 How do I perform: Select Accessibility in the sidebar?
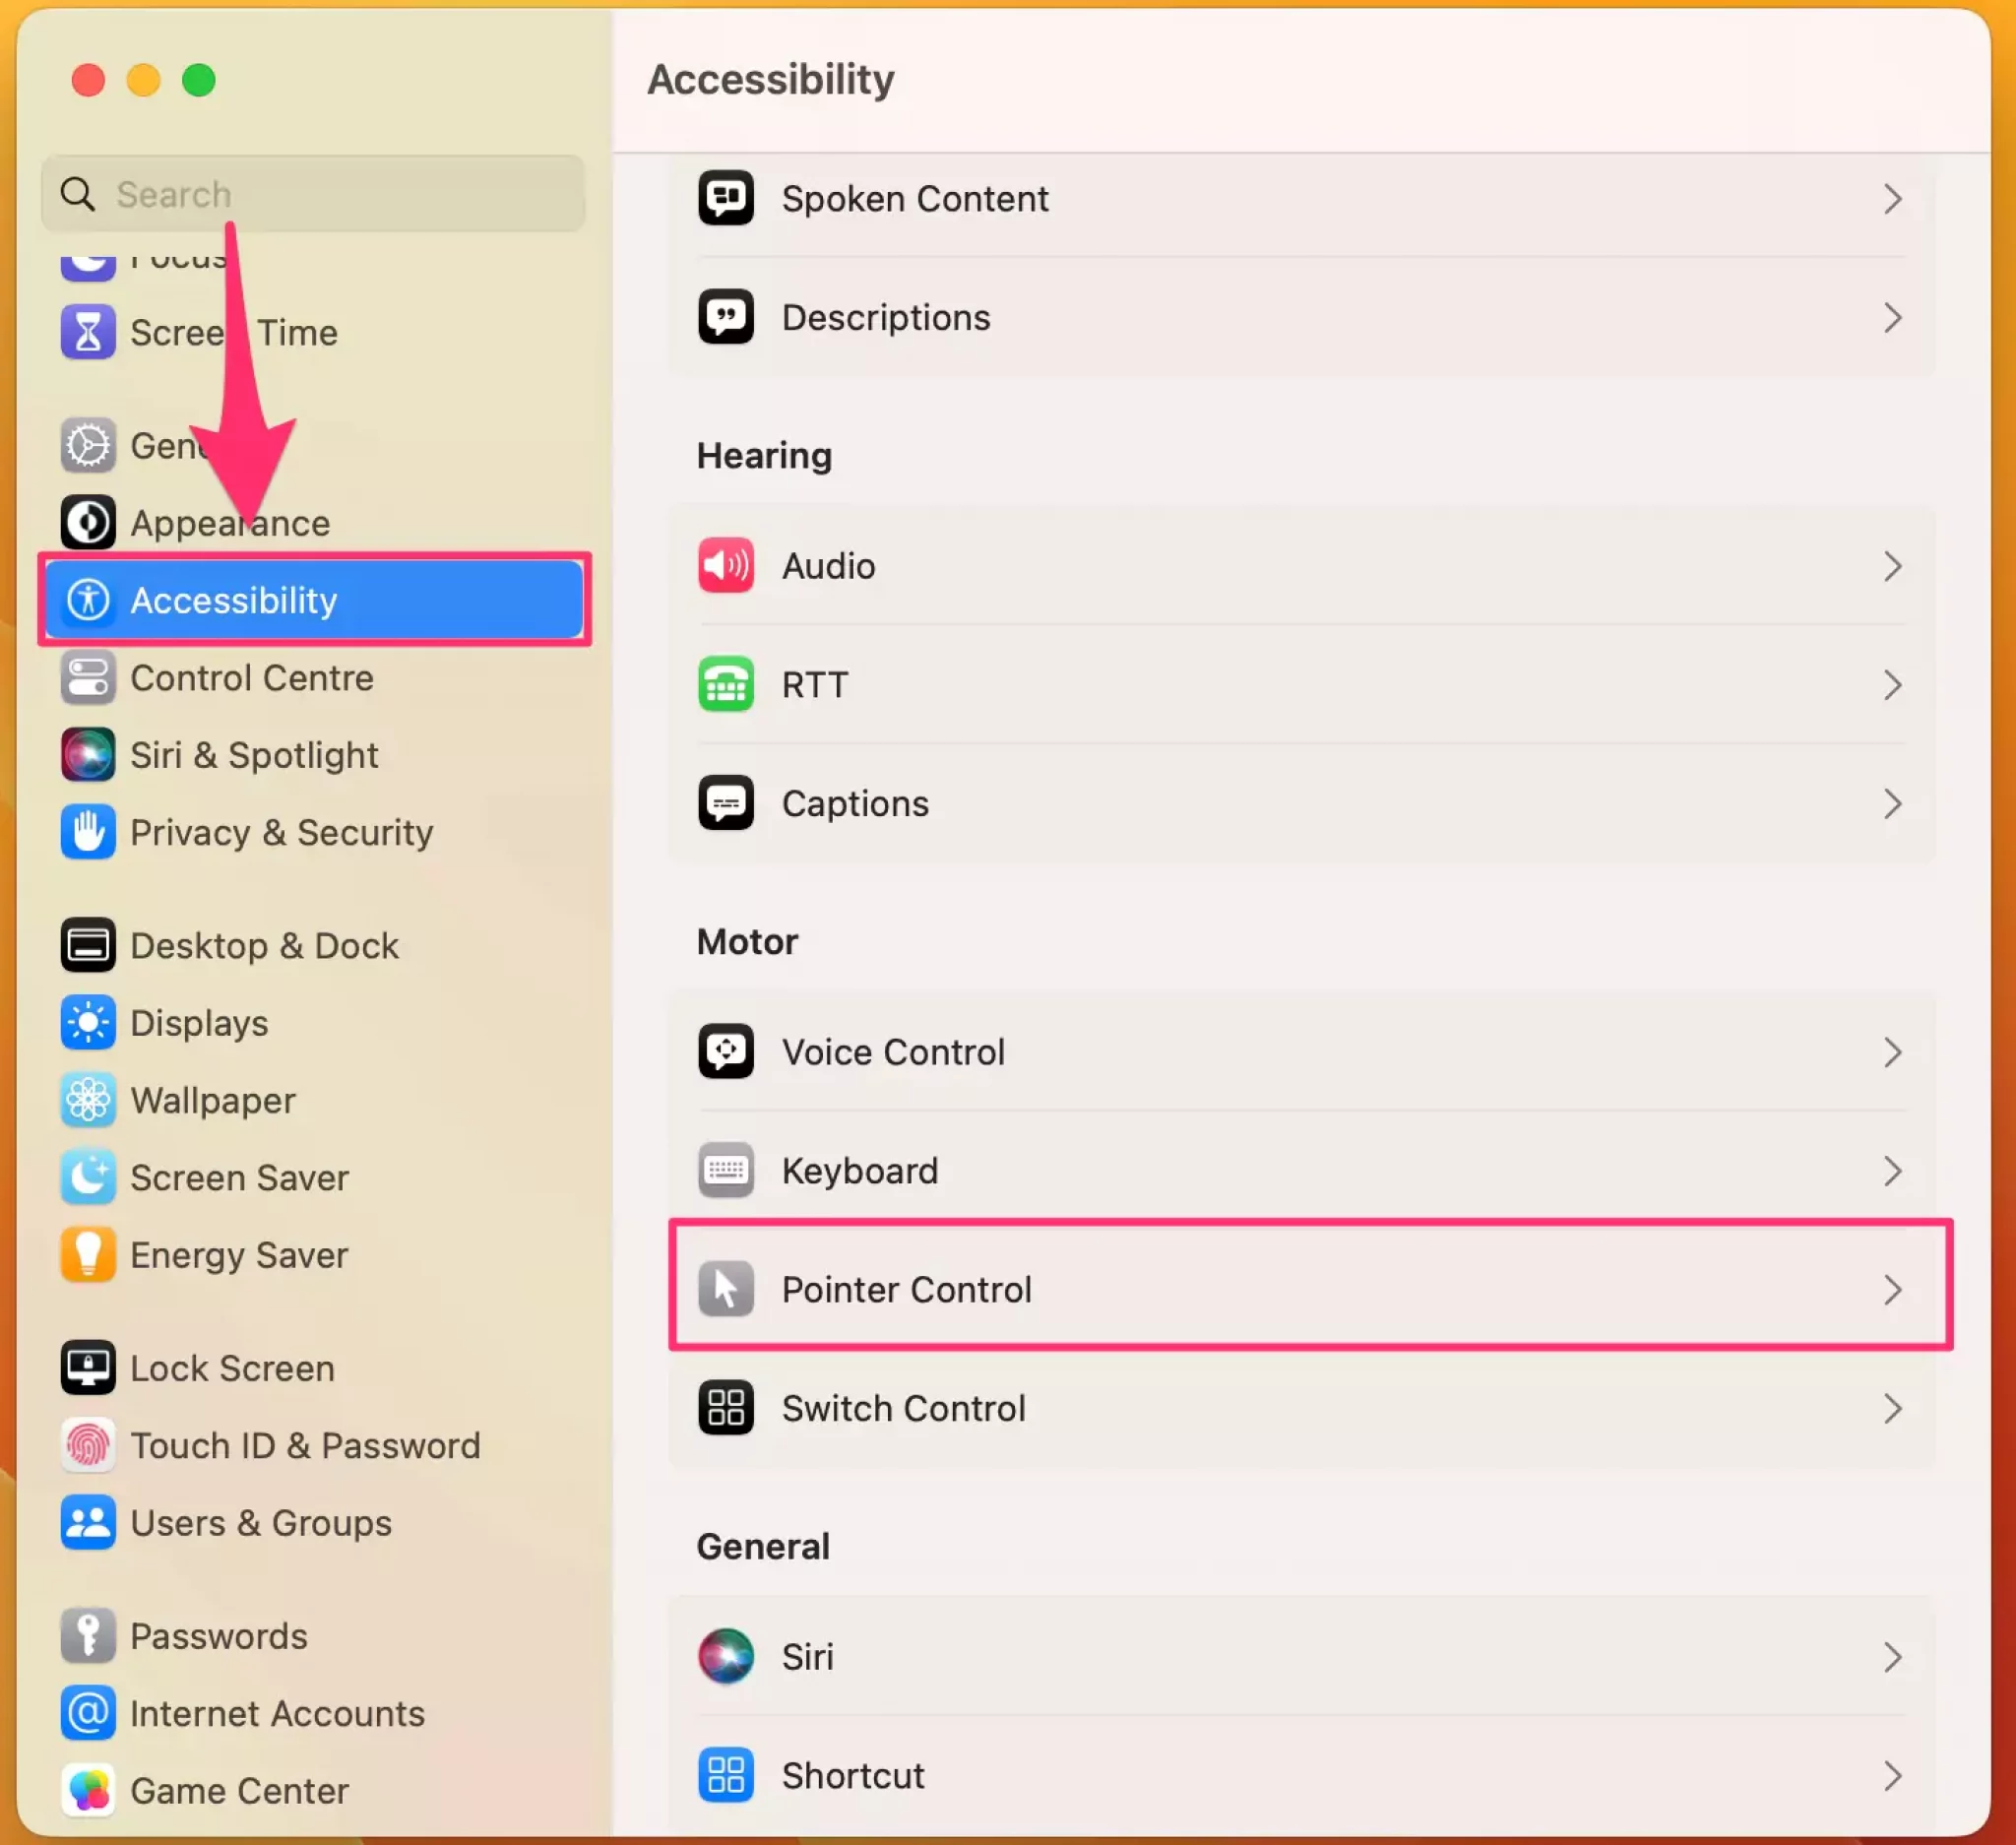click(x=314, y=600)
